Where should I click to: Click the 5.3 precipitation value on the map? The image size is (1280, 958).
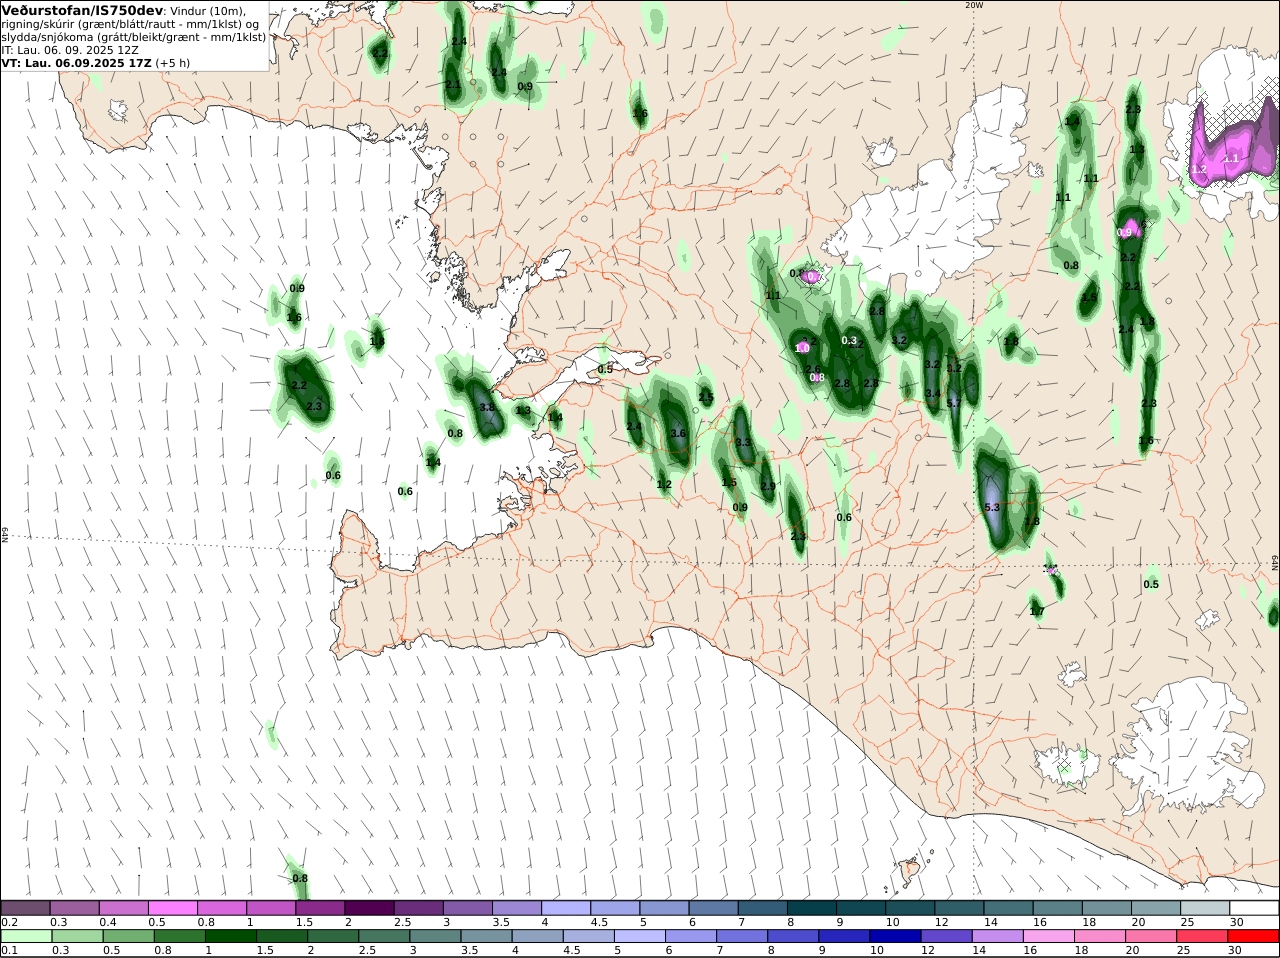pos(992,508)
